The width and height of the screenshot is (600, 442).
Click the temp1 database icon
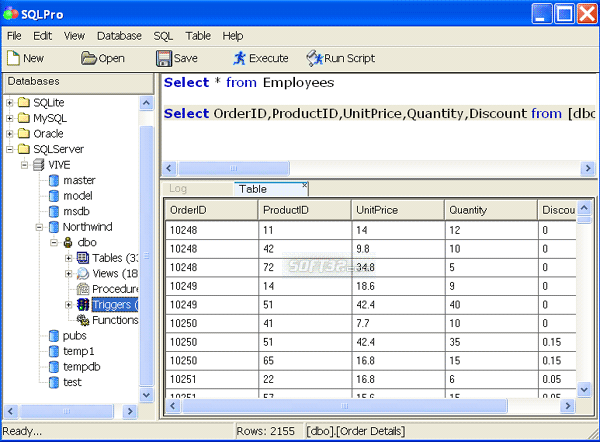pos(54,351)
